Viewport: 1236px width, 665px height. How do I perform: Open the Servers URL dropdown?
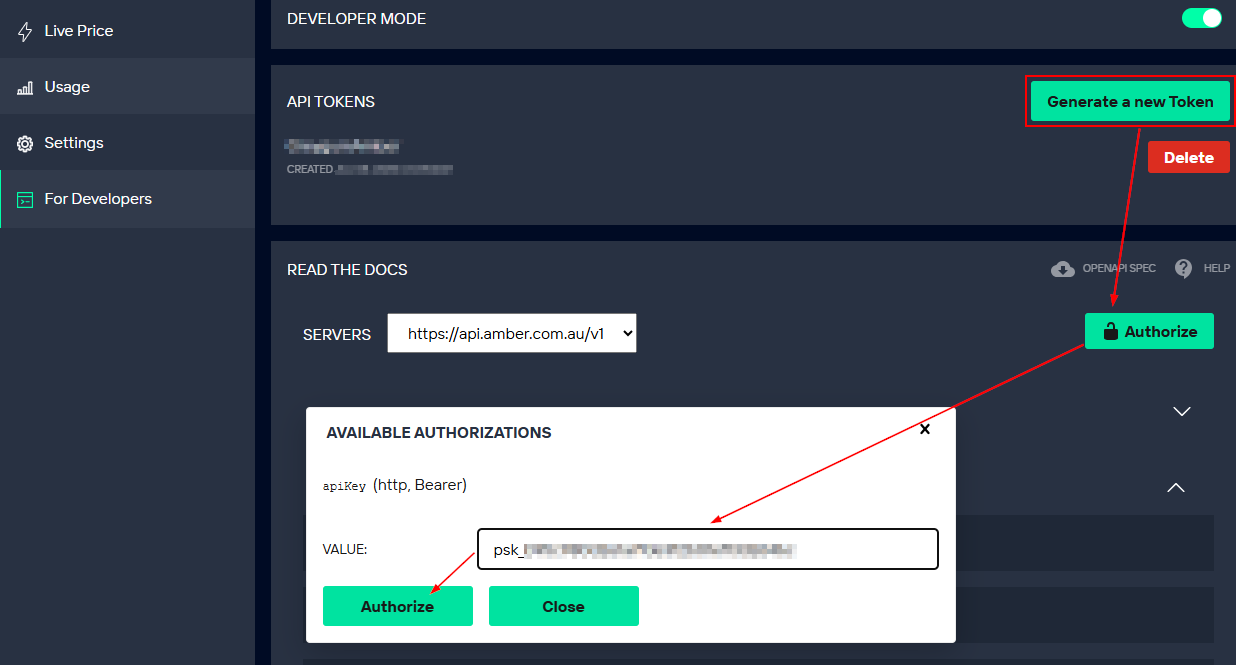click(512, 334)
